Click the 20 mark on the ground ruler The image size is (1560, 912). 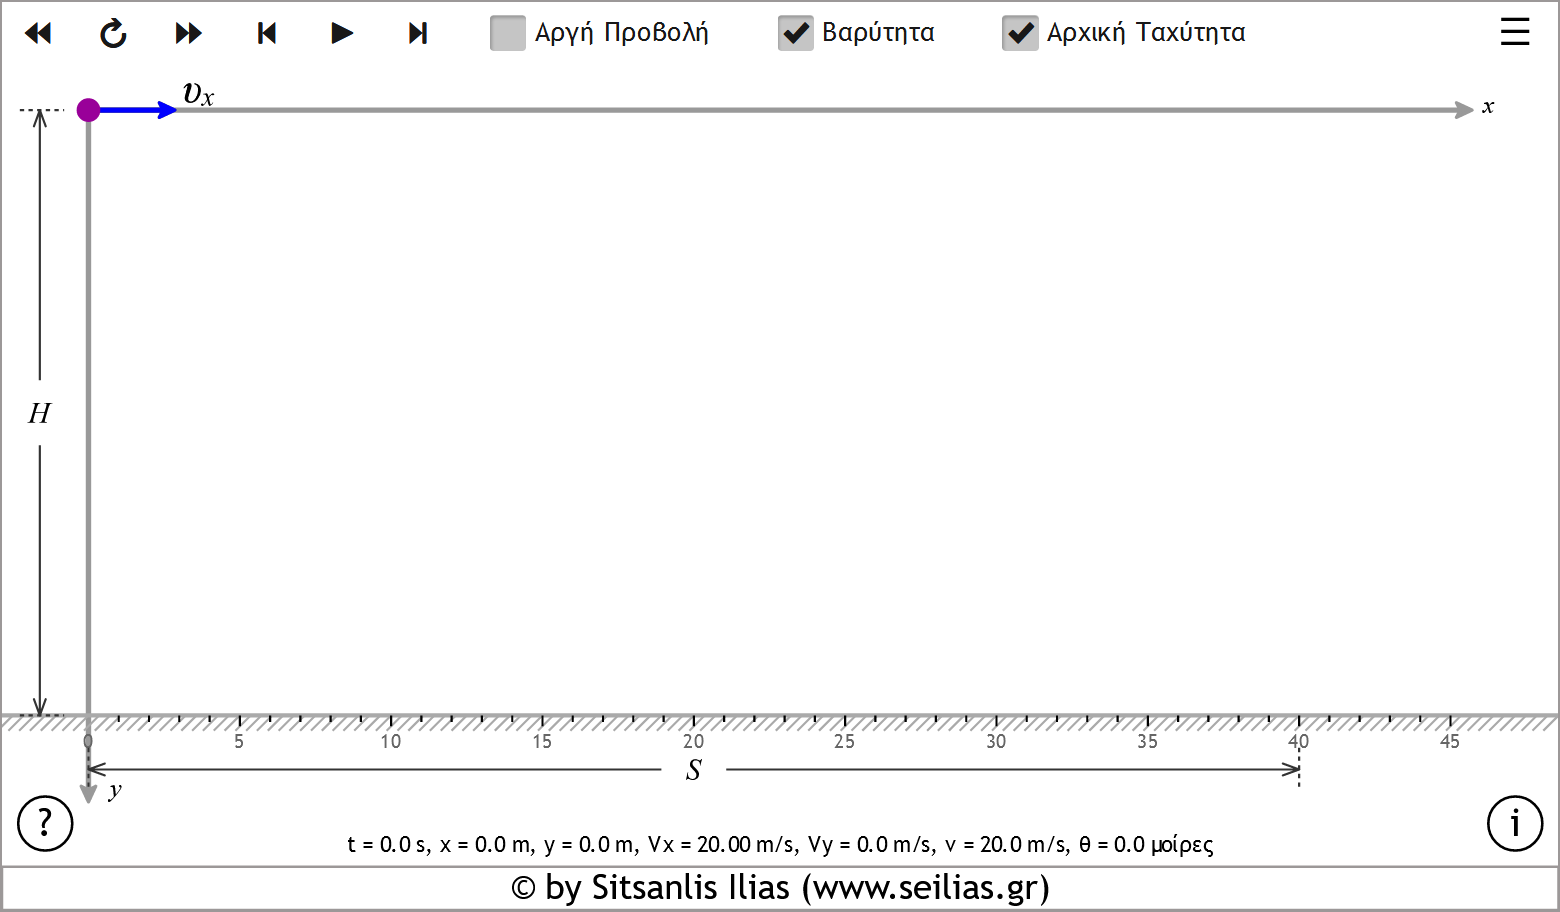693,741
